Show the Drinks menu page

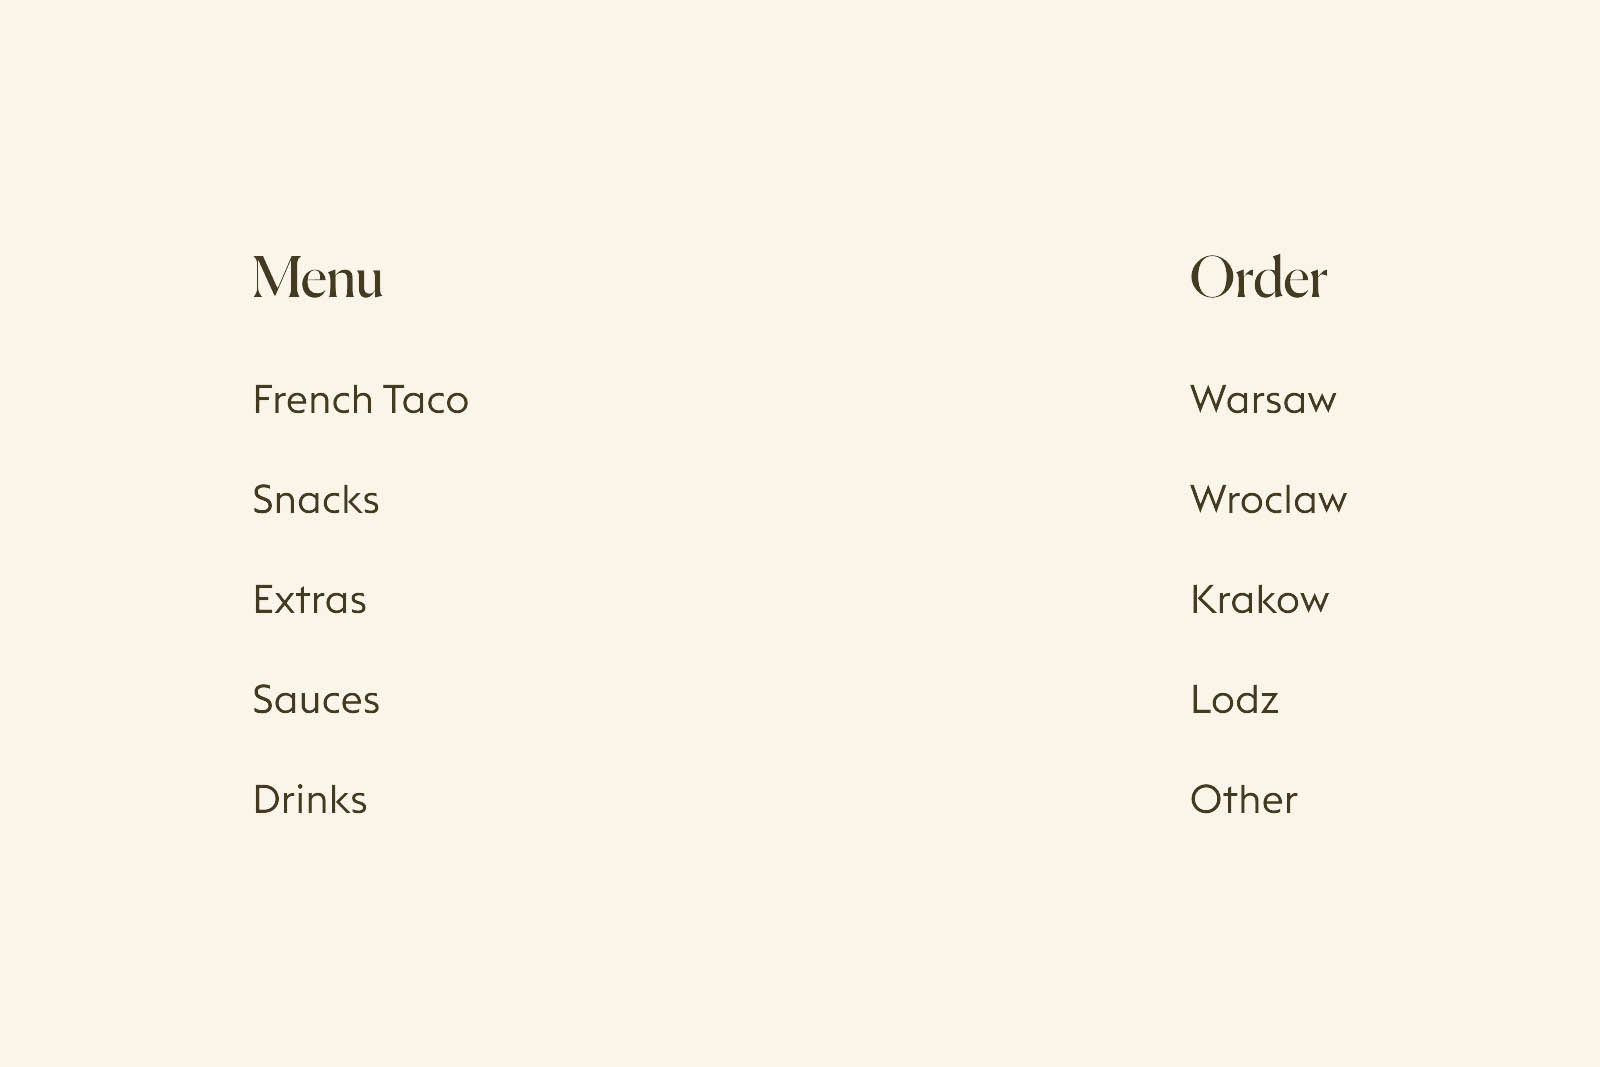(x=310, y=800)
